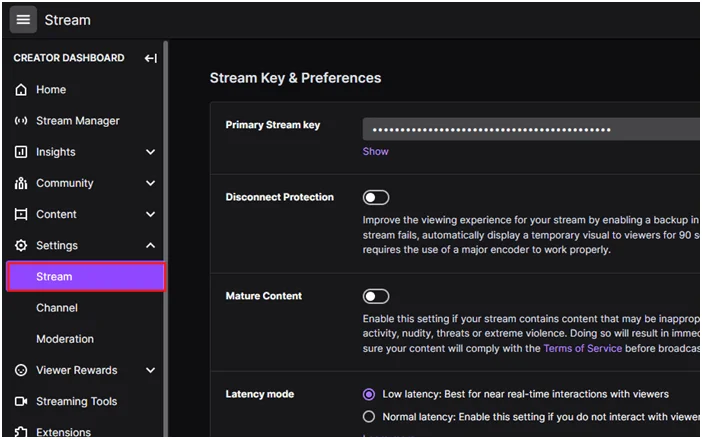702x439 pixels.
Task: Click the Settings gear icon
Action: point(21,245)
